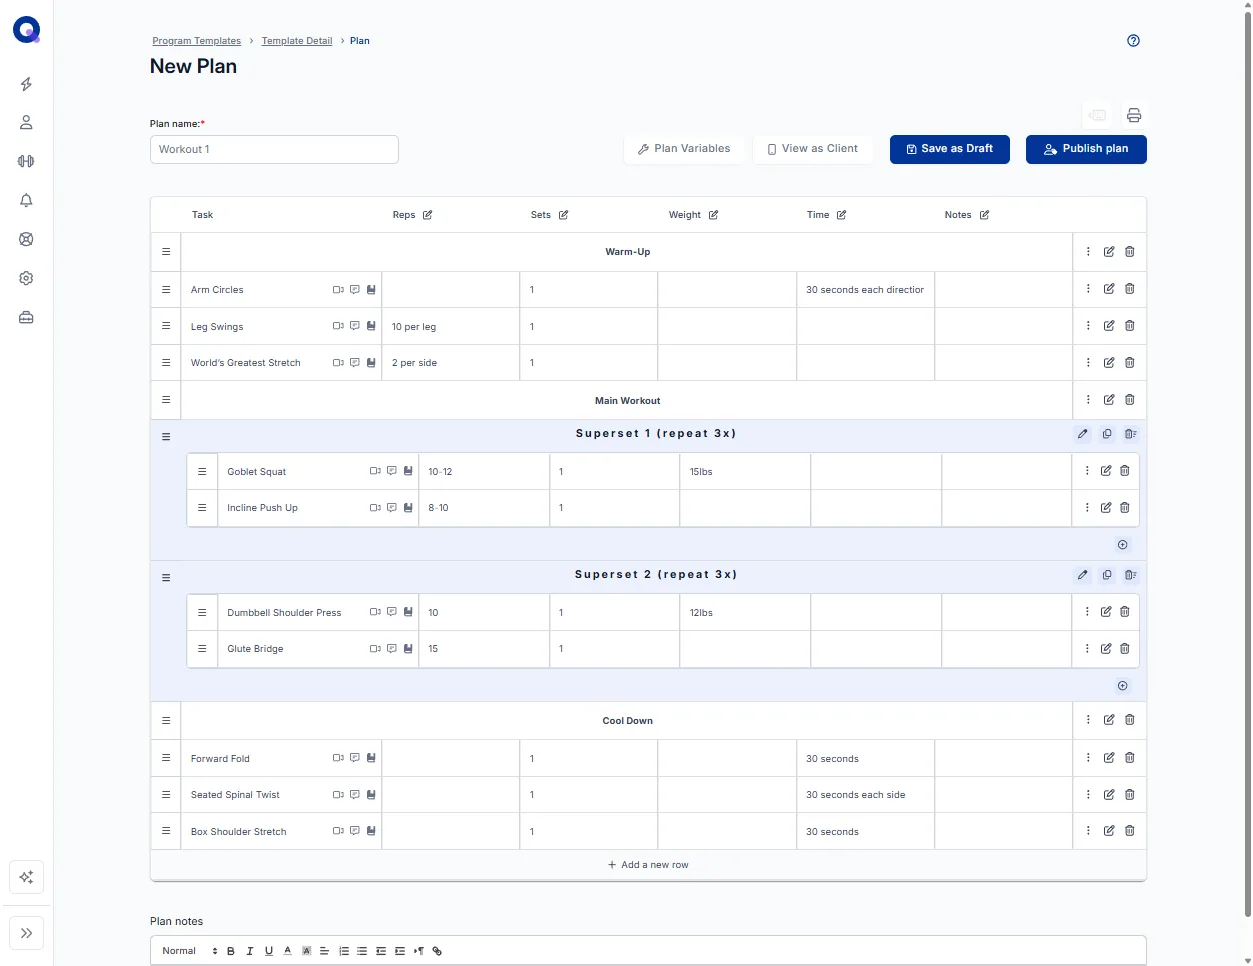Focus the Plan name input field

274,149
